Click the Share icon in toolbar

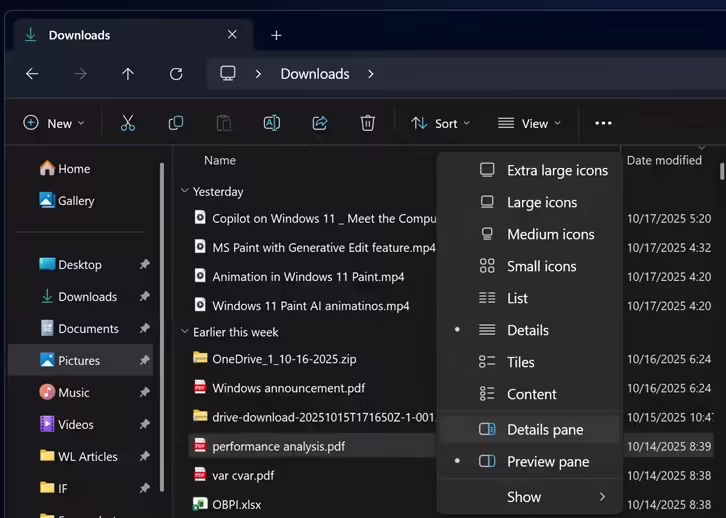click(x=320, y=123)
